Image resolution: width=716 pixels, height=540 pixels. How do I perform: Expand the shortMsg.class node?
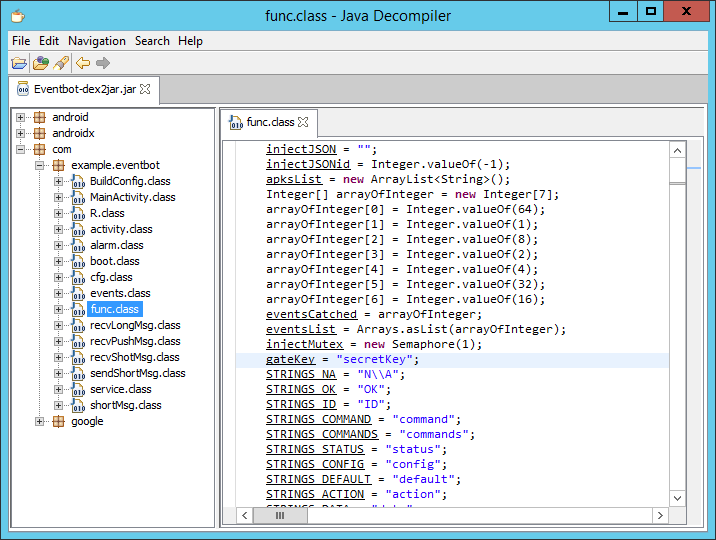[58, 405]
